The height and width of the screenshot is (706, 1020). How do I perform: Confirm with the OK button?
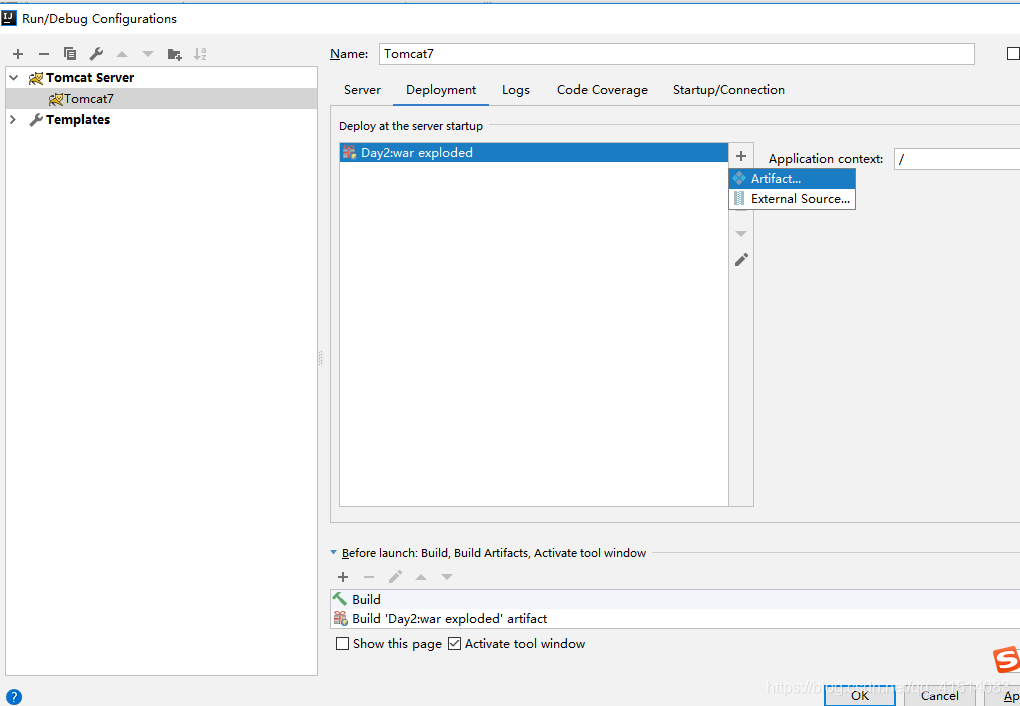tap(860, 696)
